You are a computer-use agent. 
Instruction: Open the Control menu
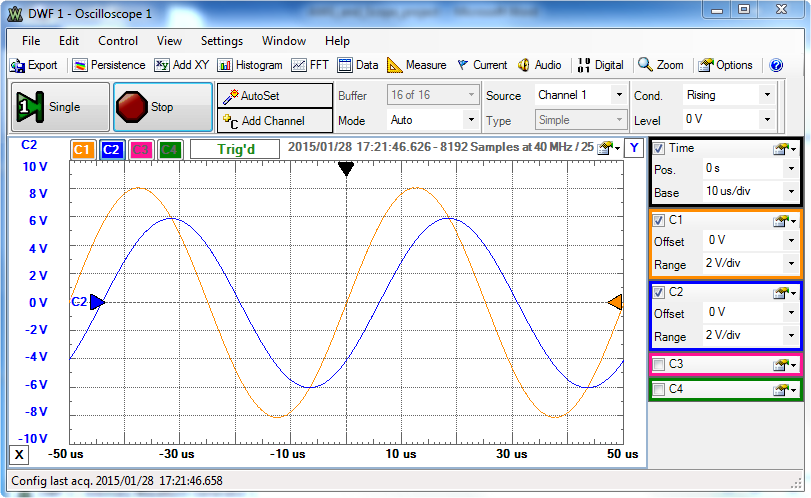point(118,41)
